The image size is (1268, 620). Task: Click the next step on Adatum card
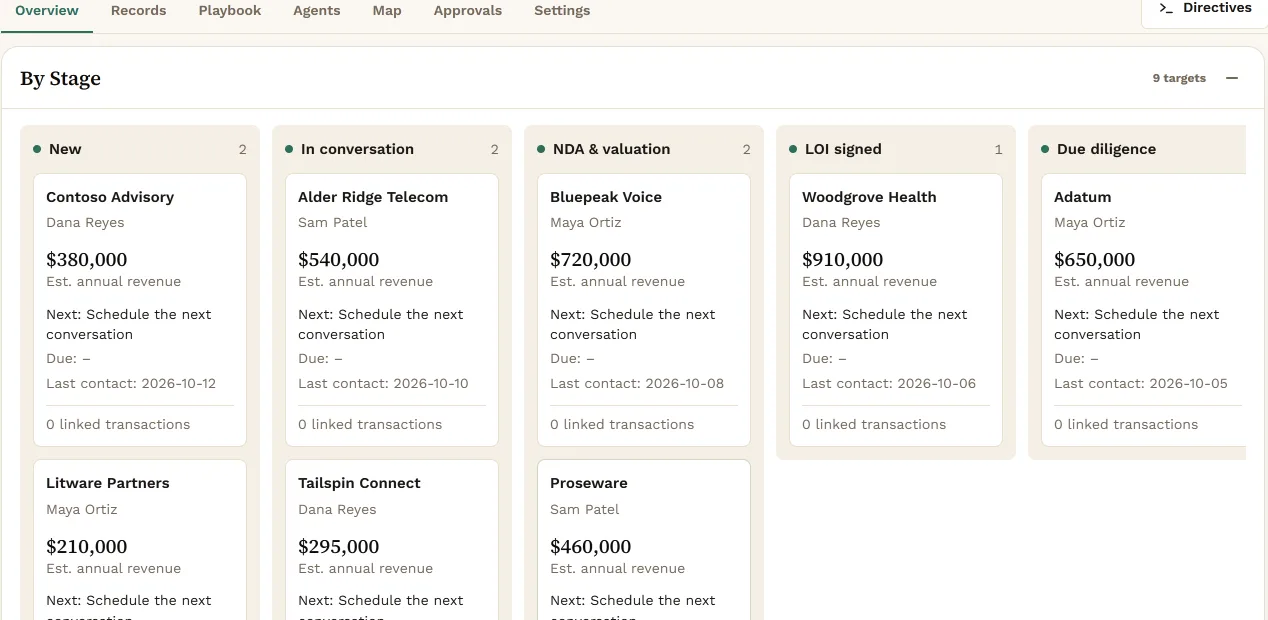(x=1137, y=324)
